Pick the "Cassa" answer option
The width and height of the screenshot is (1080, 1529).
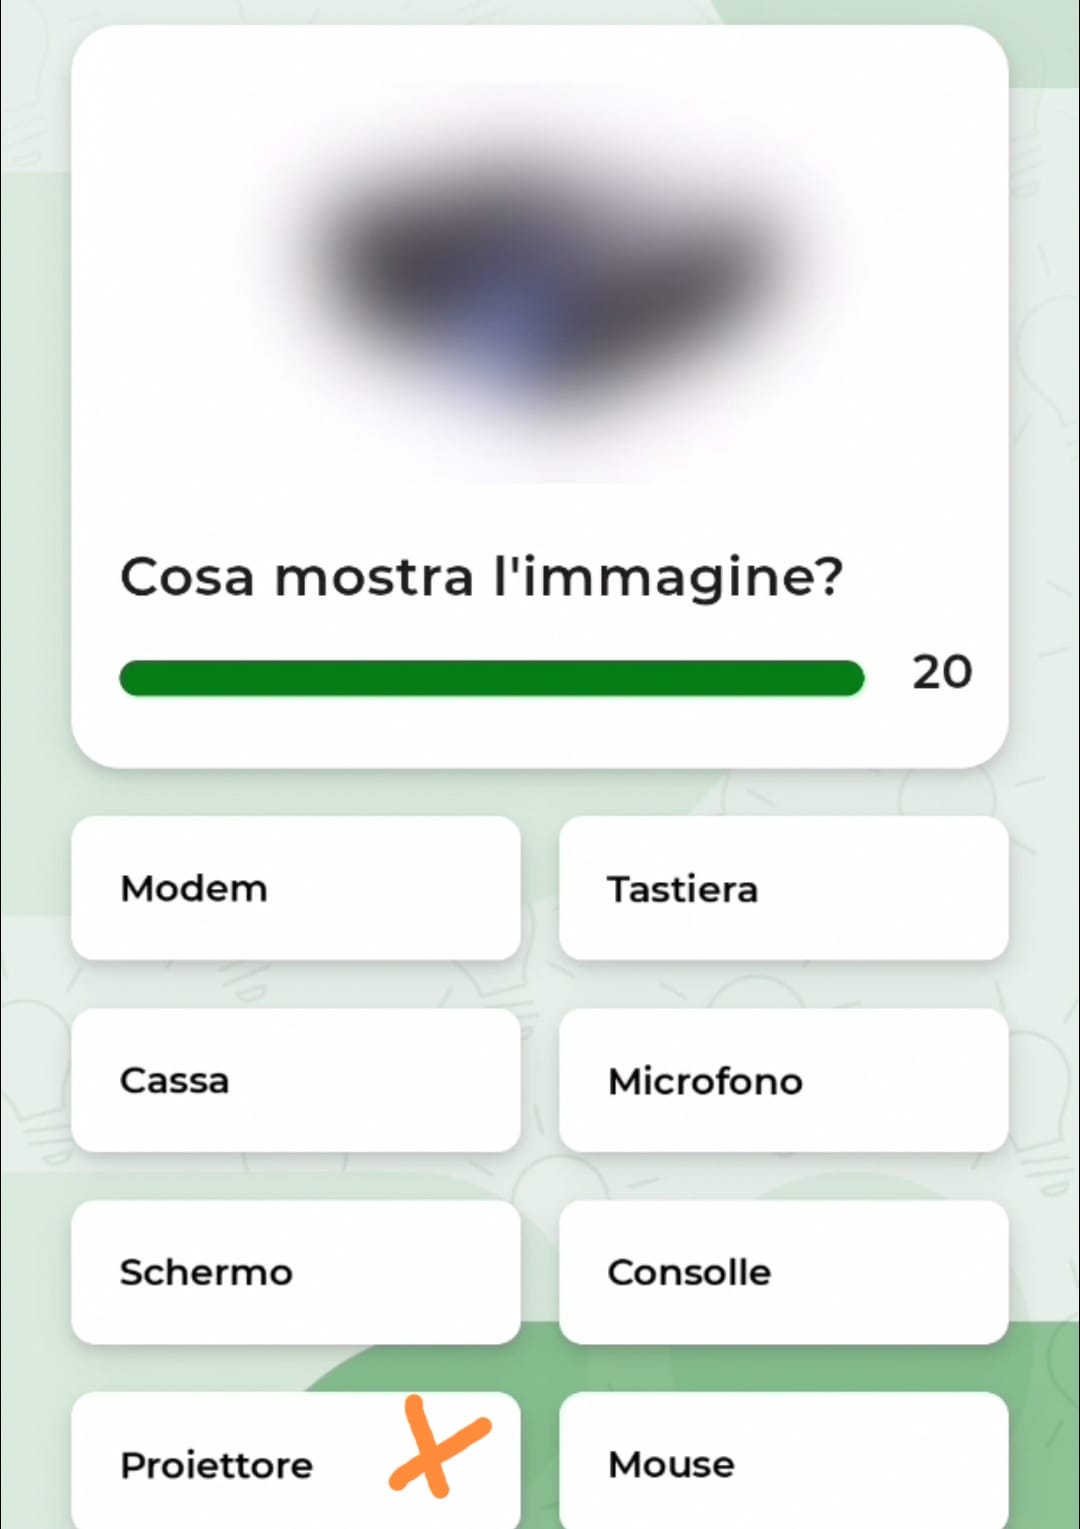pos(295,1080)
